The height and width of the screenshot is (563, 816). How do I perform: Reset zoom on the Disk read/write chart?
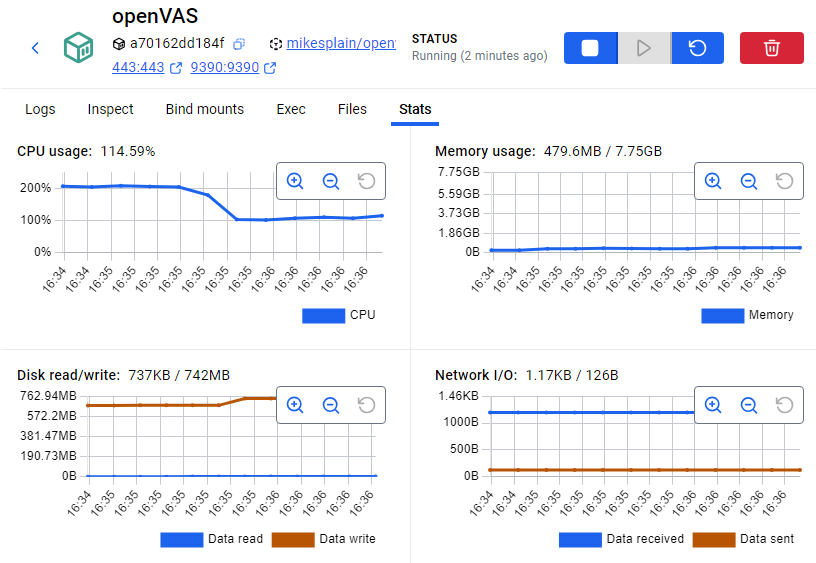[367, 405]
